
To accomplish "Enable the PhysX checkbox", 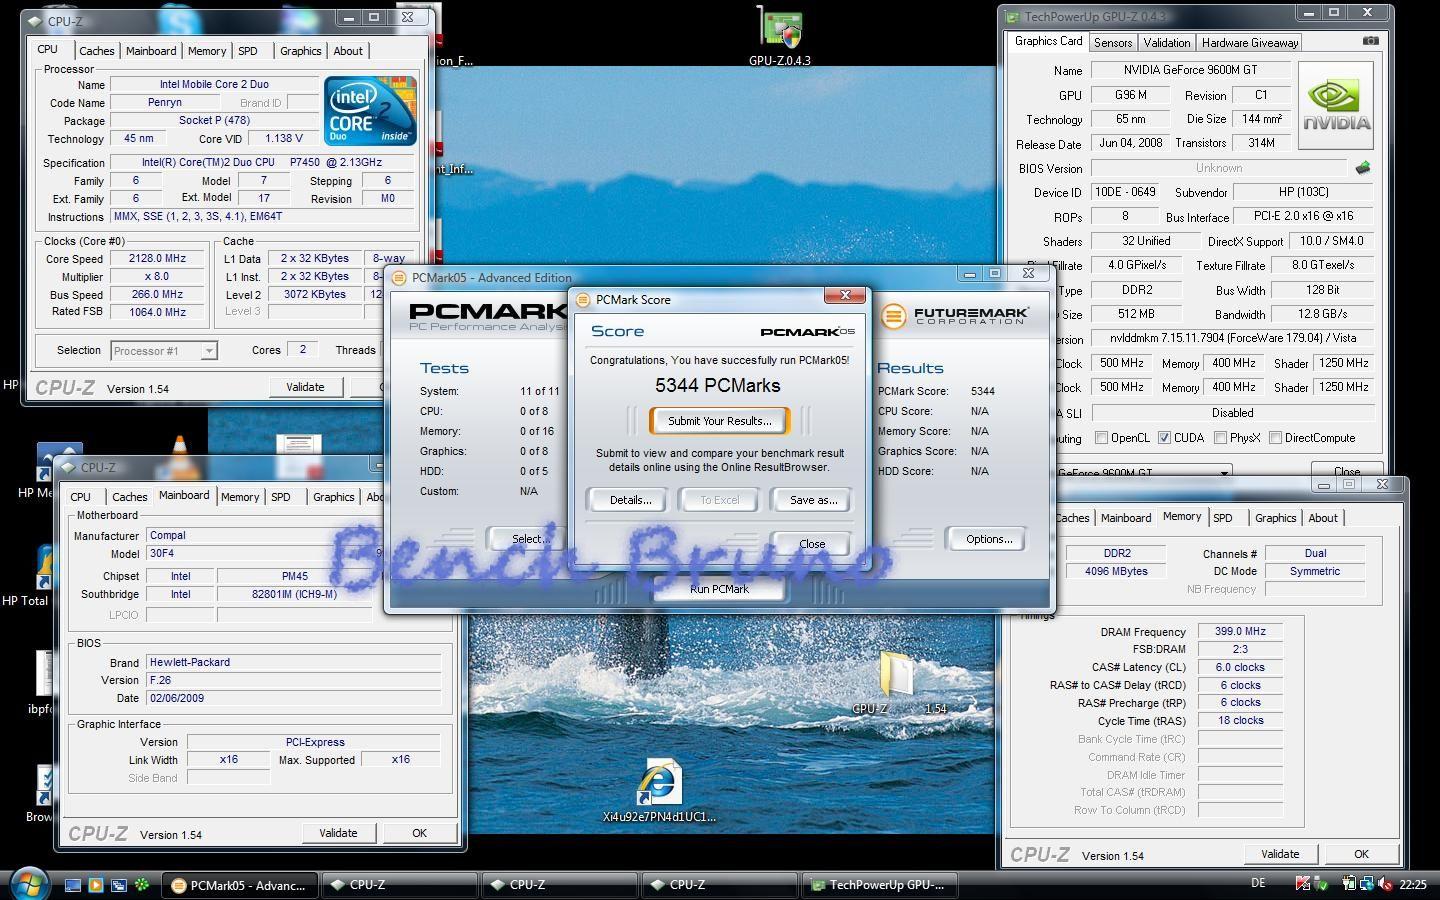I will pyautogui.click(x=1220, y=438).
